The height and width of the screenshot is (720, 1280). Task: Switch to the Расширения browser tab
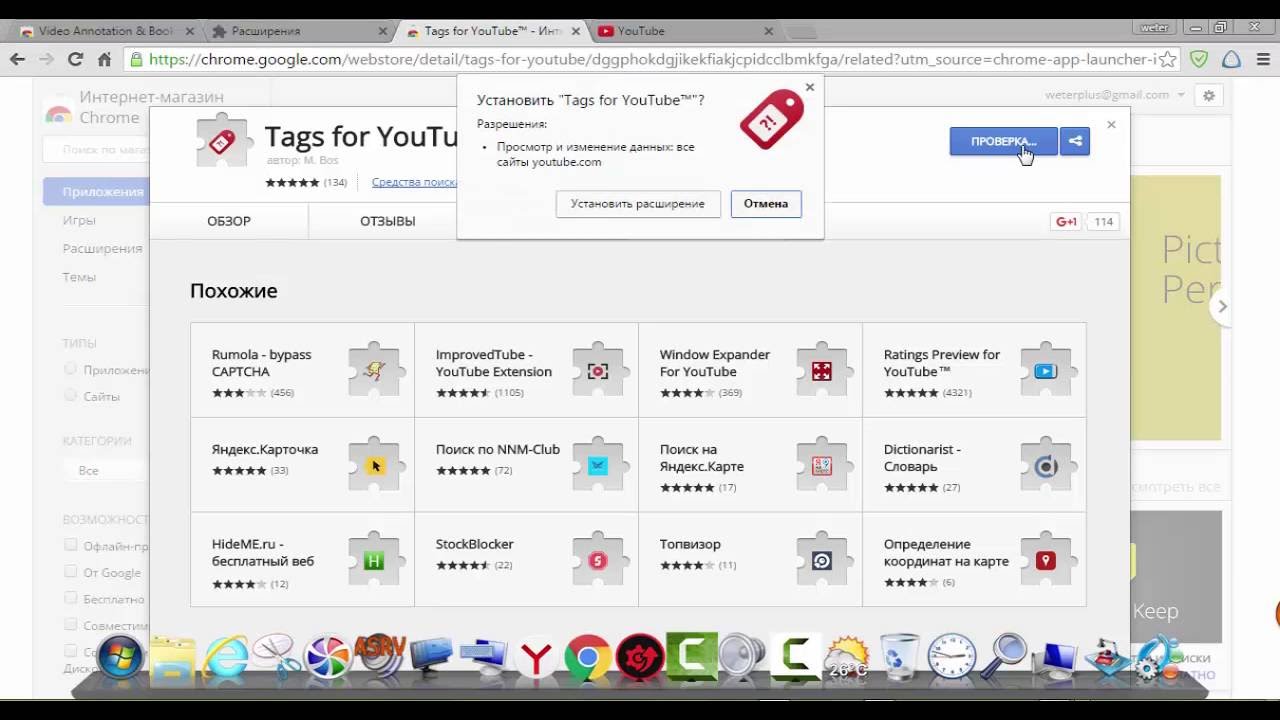(x=294, y=31)
